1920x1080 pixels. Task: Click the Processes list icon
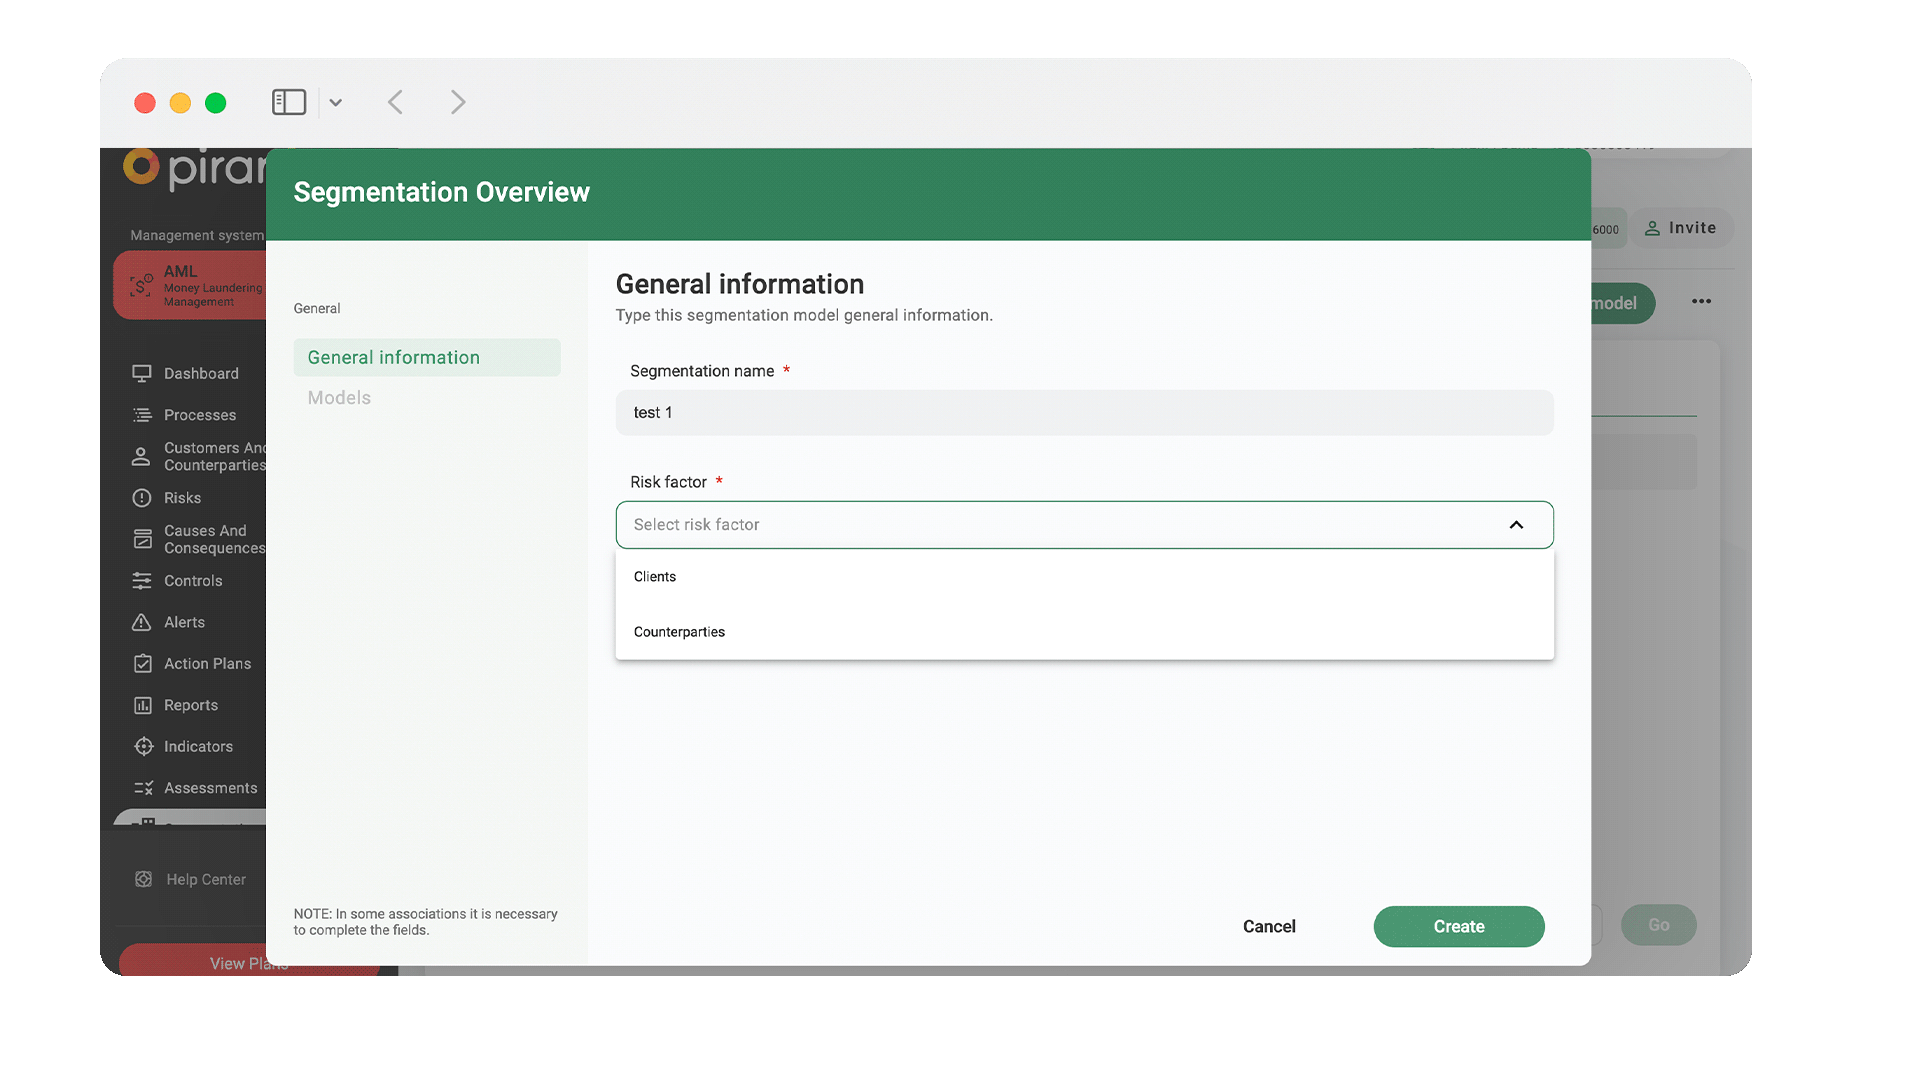point(142,415)
